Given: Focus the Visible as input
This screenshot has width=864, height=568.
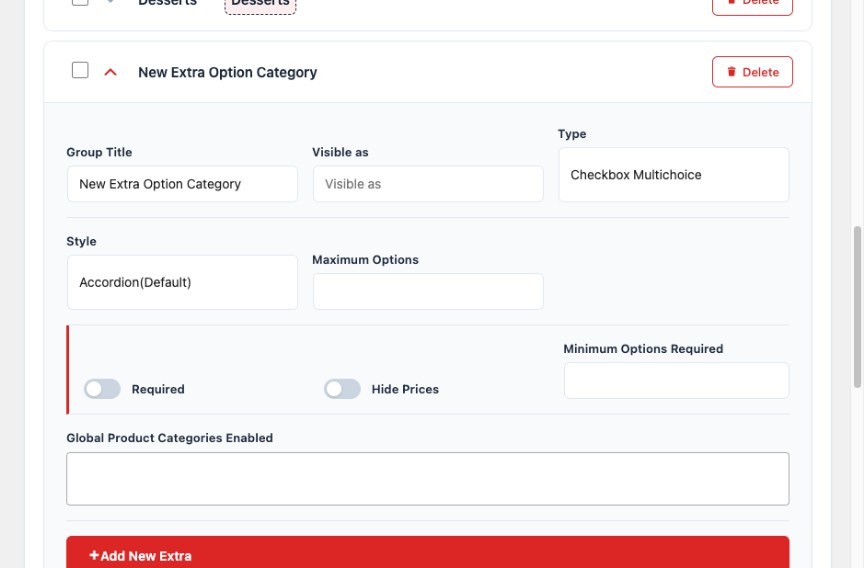Looking at the screenshot, I should coord(428,184).
